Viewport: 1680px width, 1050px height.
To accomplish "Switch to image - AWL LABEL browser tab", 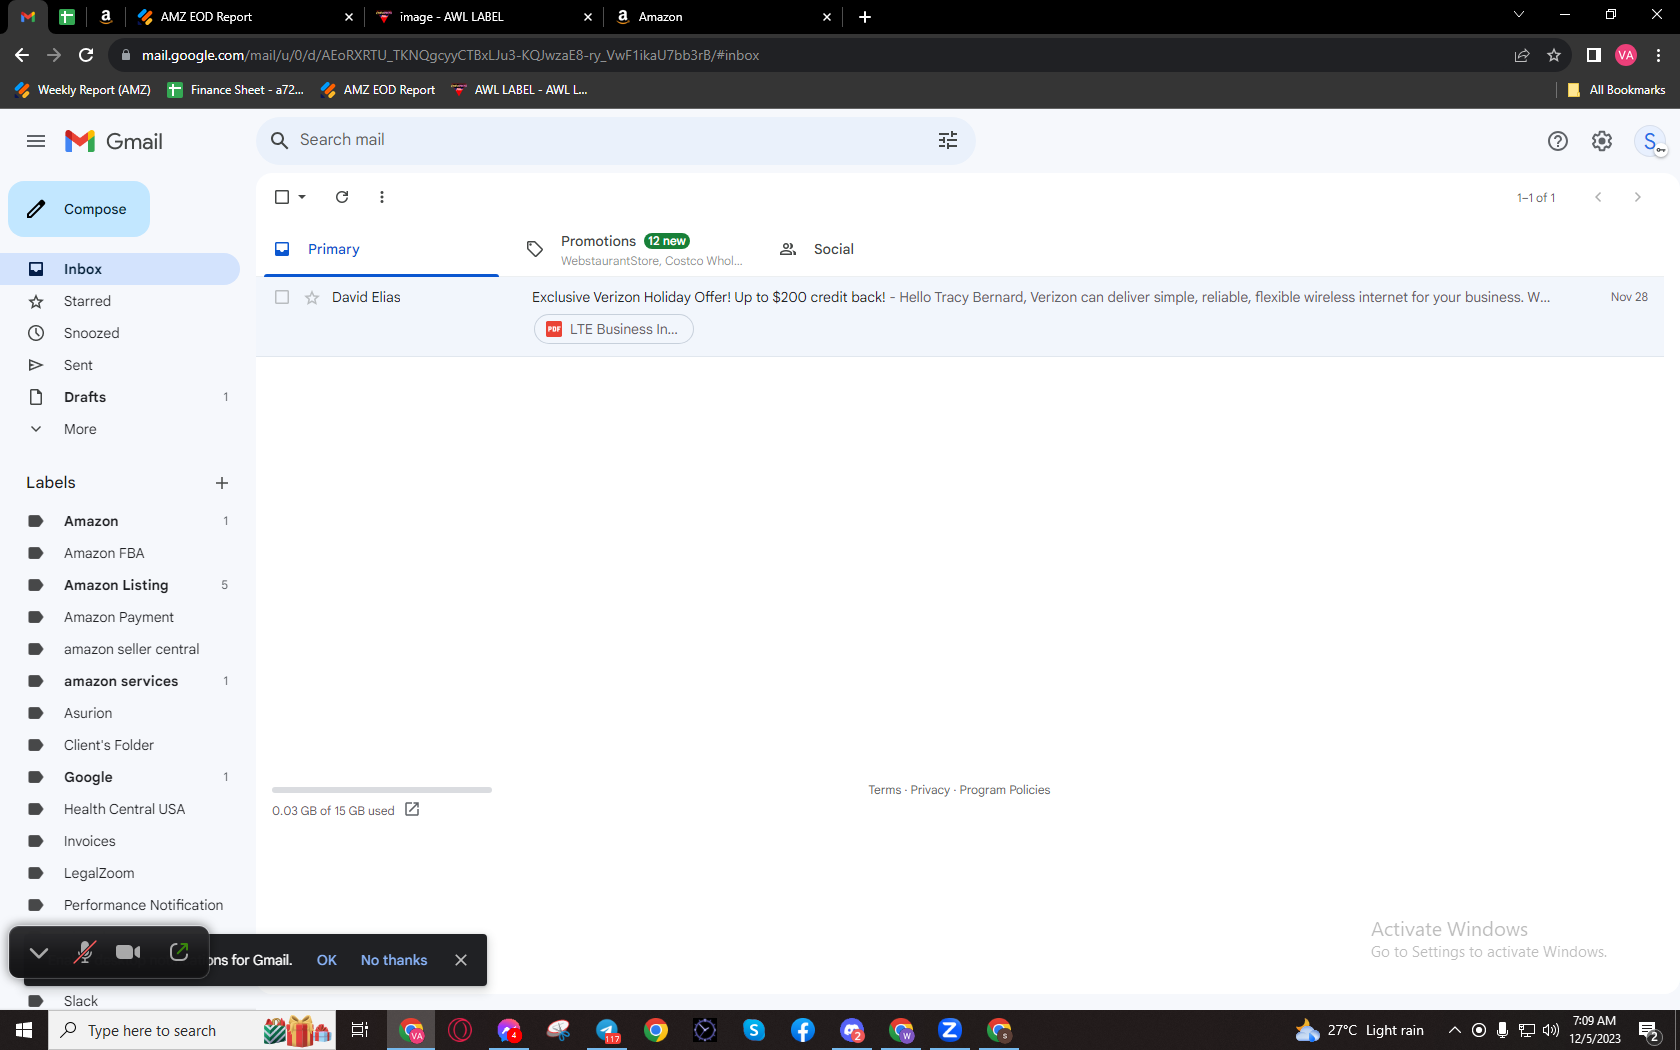I will tap(485, 17).
